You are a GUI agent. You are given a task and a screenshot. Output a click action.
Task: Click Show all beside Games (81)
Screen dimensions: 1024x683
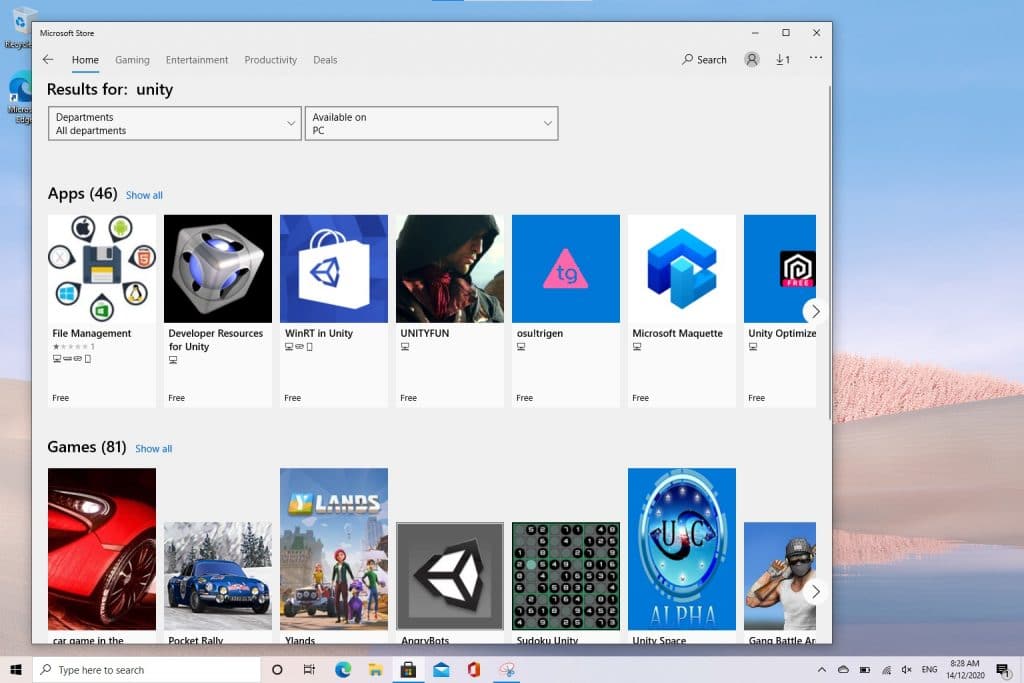[153, 448]
